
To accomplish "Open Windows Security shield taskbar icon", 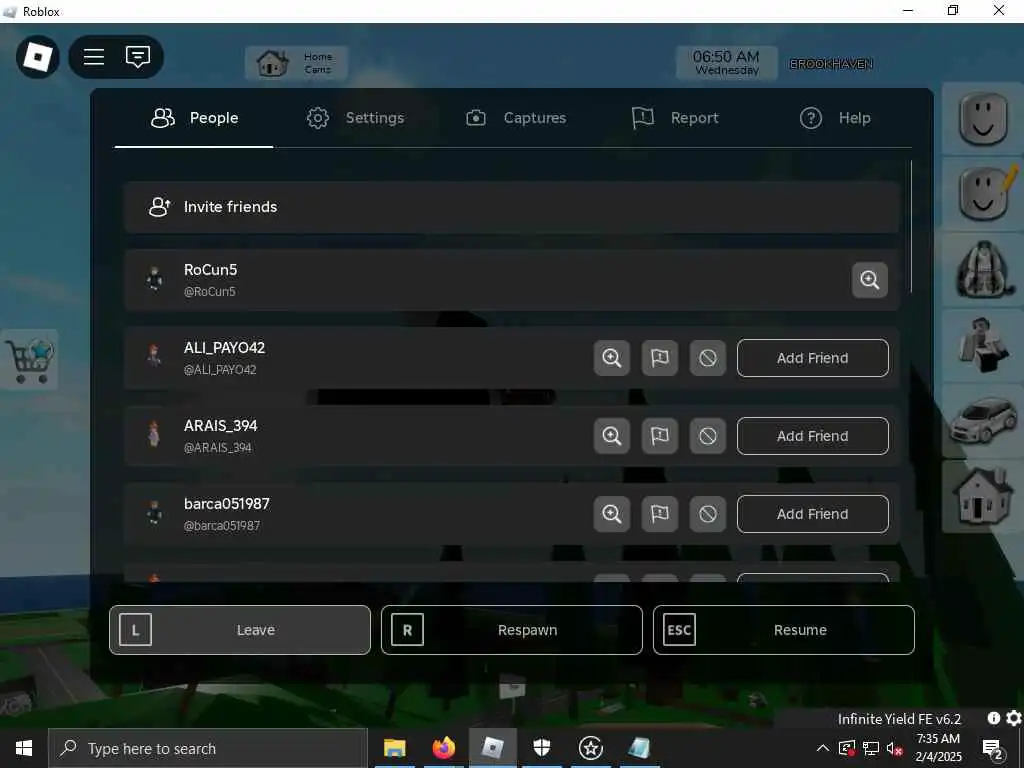I will [x=542, y=748].
